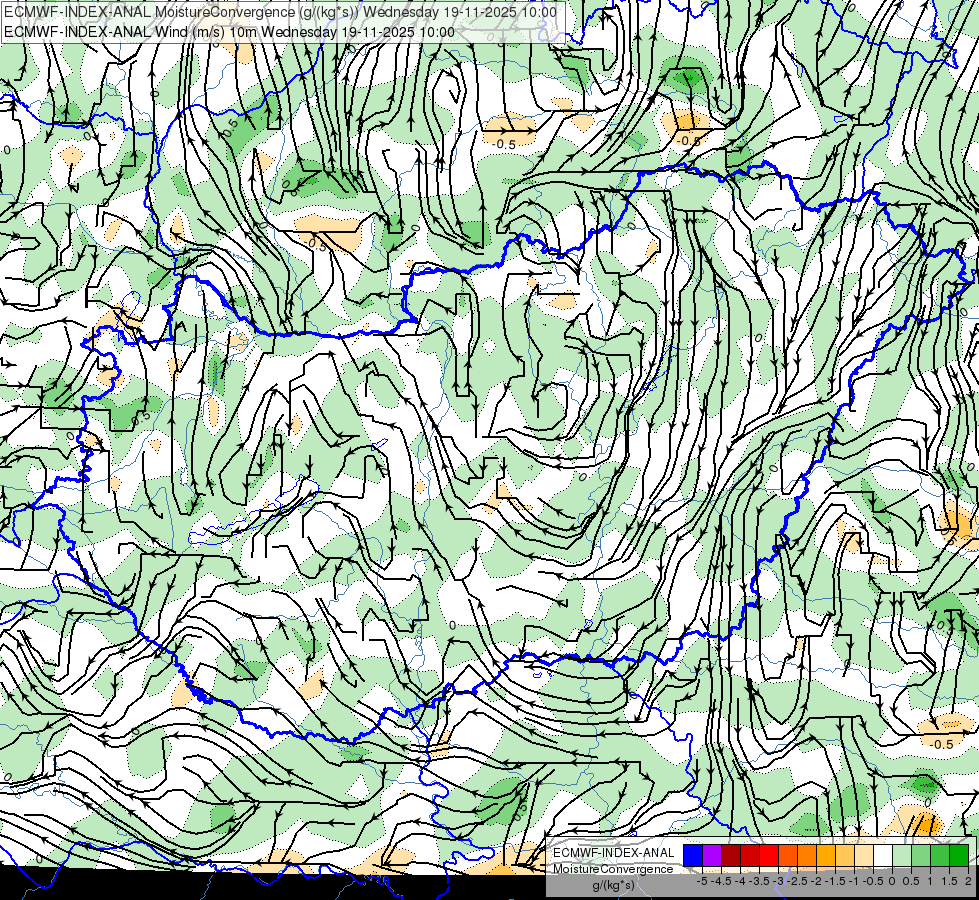The height and width of the screenshot is (900, 979).
Task: Click 'ECMWF-INDEX-ANAL' label in the legend box
Action: tap(614, 853)
